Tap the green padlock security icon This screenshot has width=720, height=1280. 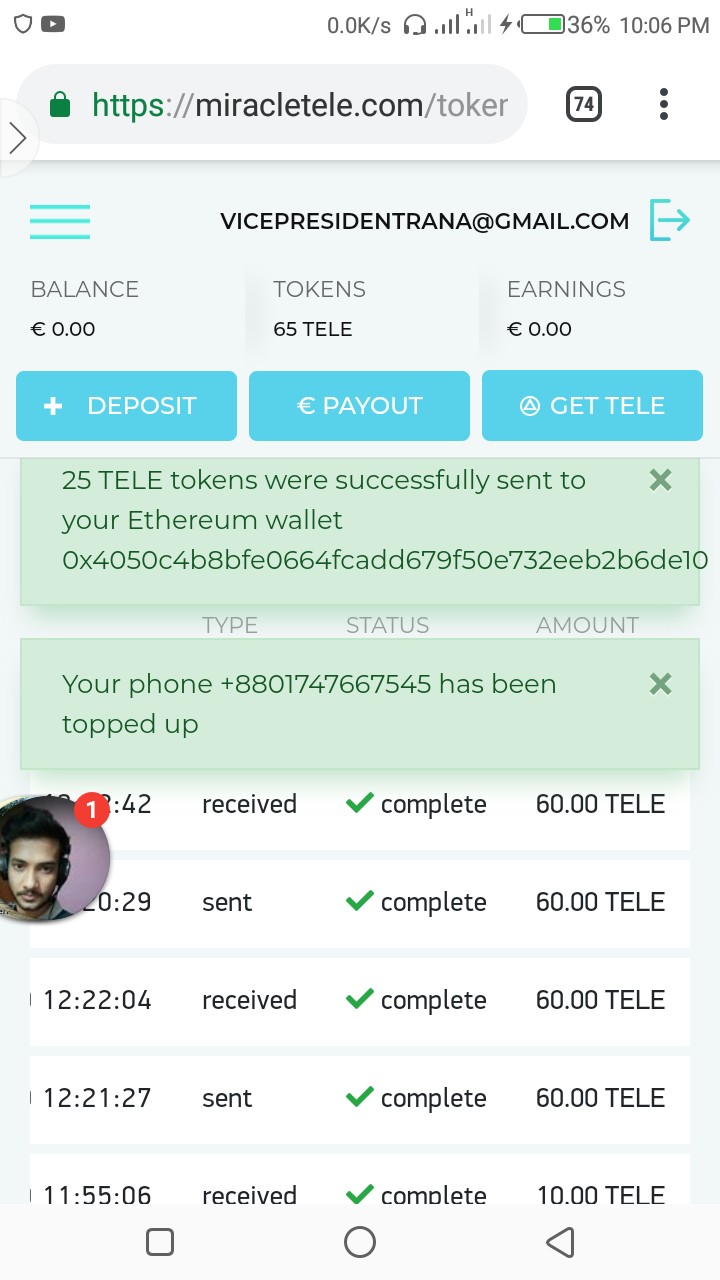60,105
